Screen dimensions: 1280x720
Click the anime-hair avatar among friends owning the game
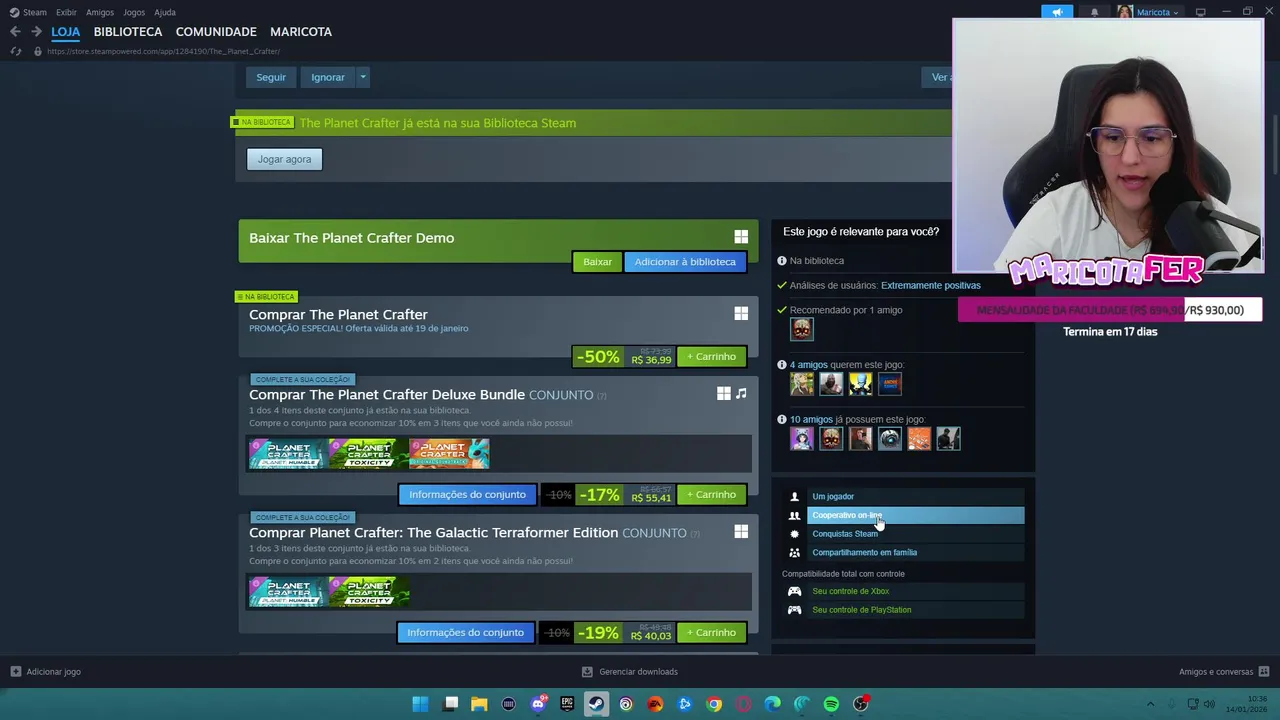point(802,438)
